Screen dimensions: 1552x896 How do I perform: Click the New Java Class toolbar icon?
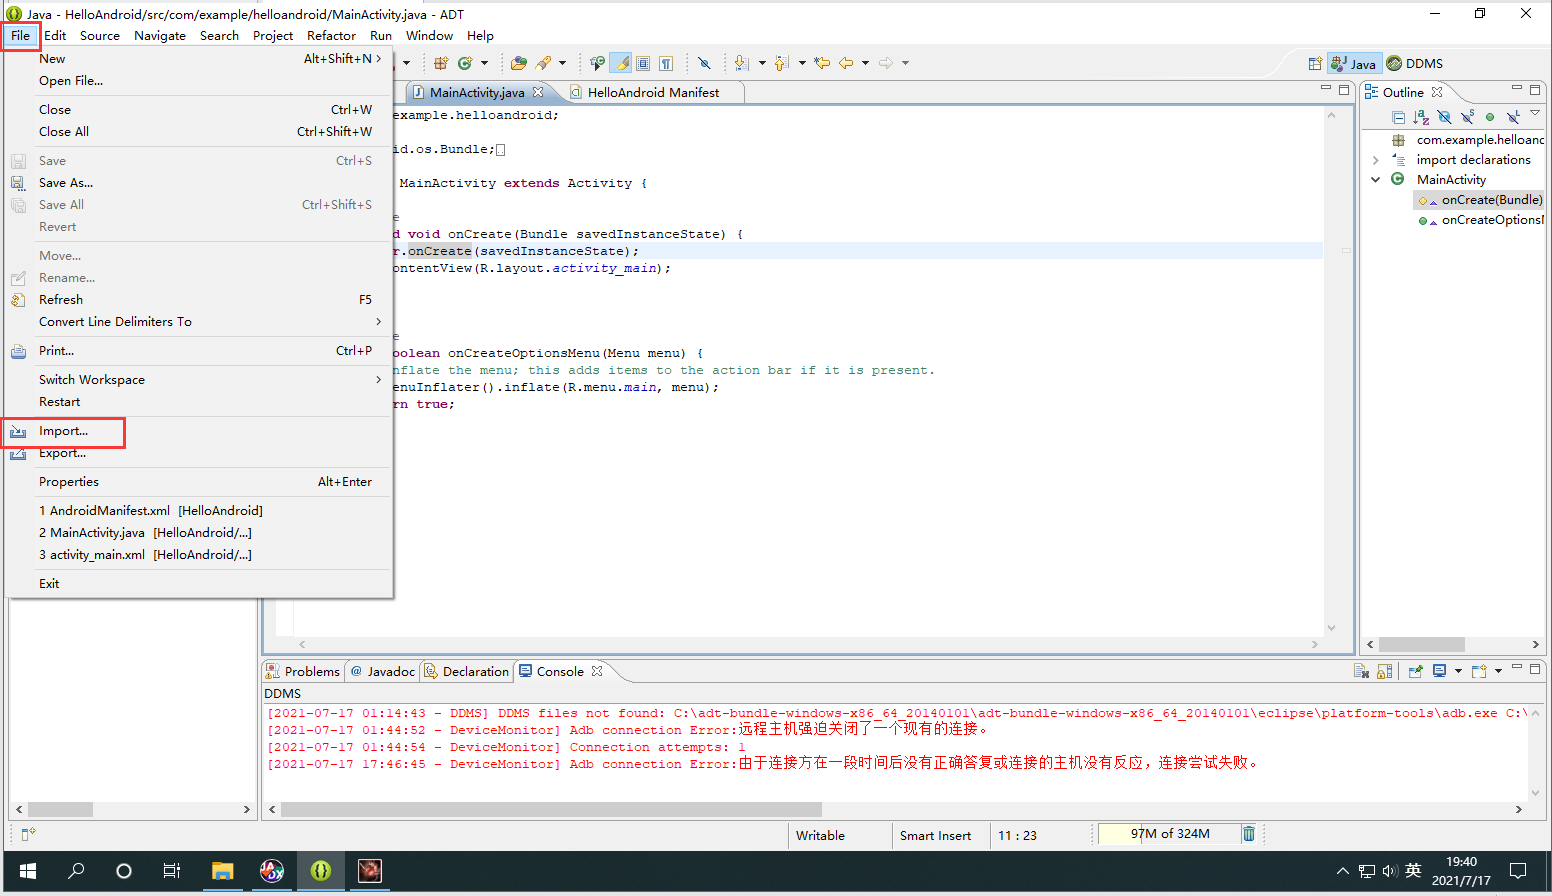(x=465, y=63)
